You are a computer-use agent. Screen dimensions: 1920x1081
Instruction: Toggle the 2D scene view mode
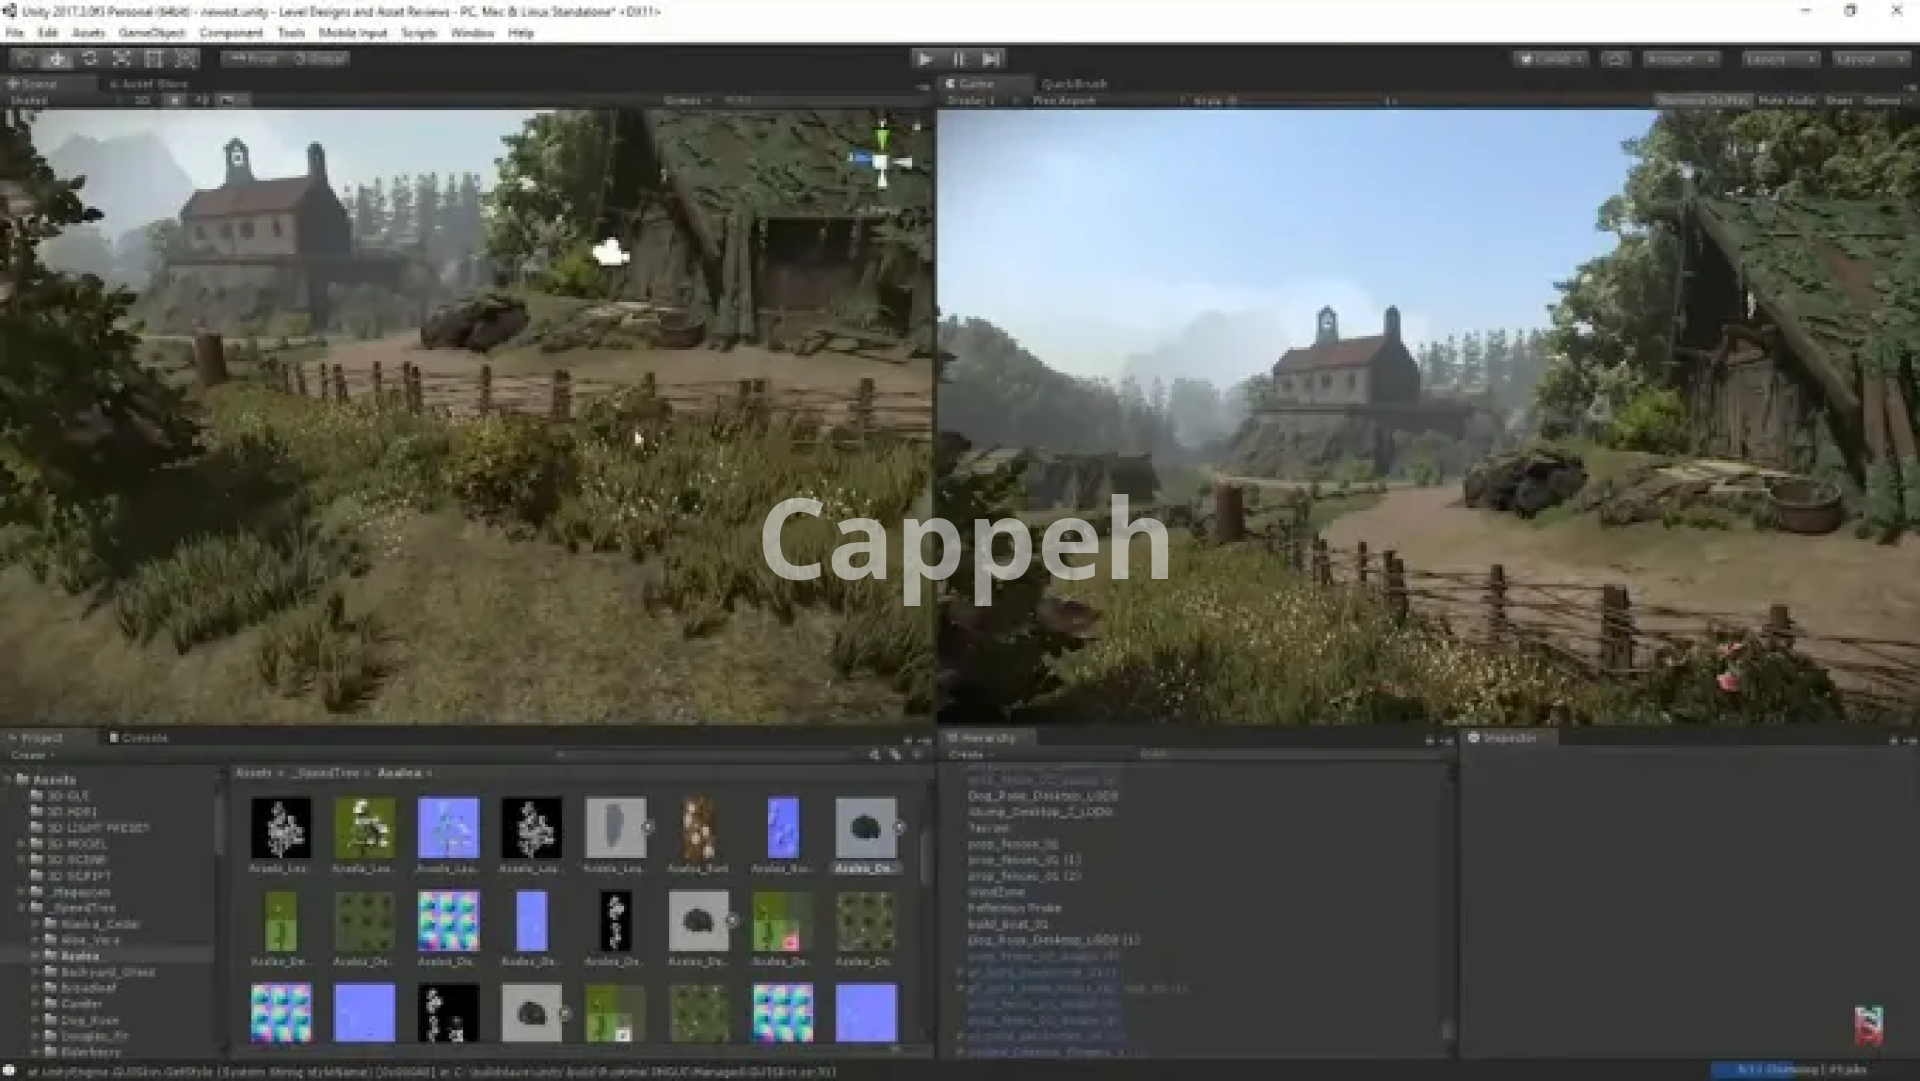click(x=143, y=100)
